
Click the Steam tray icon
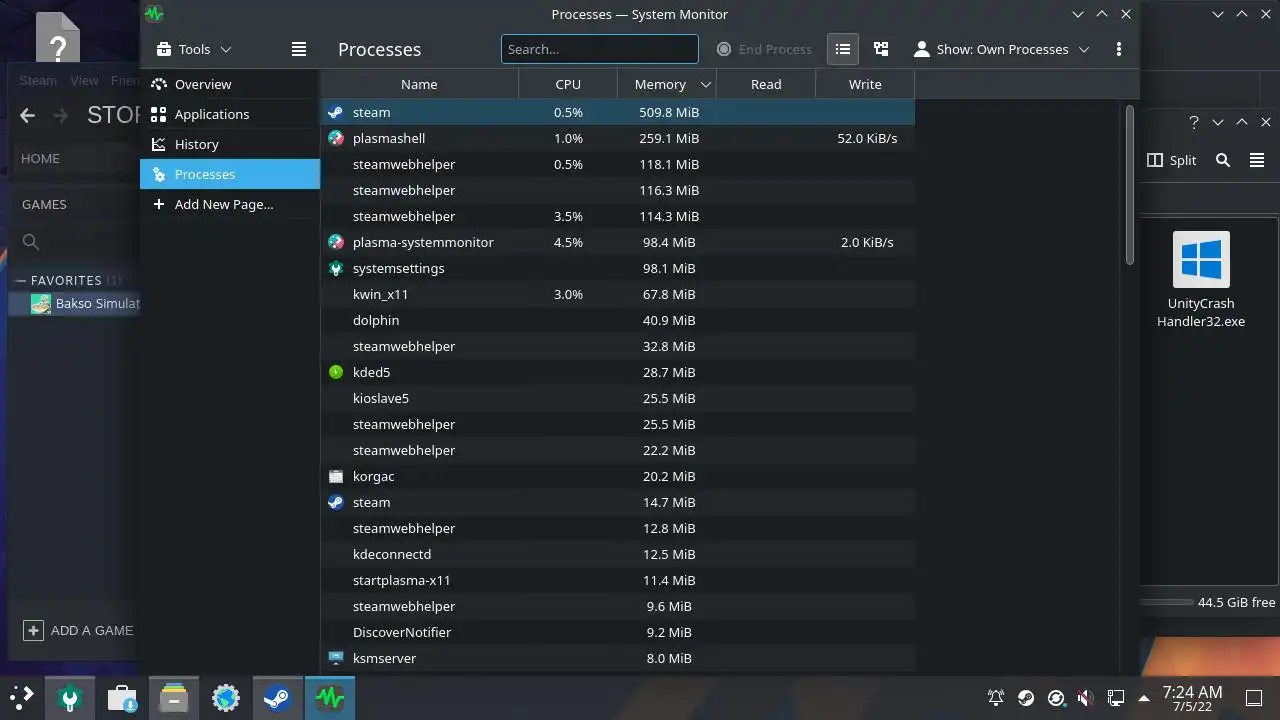tap(1026, 698)
